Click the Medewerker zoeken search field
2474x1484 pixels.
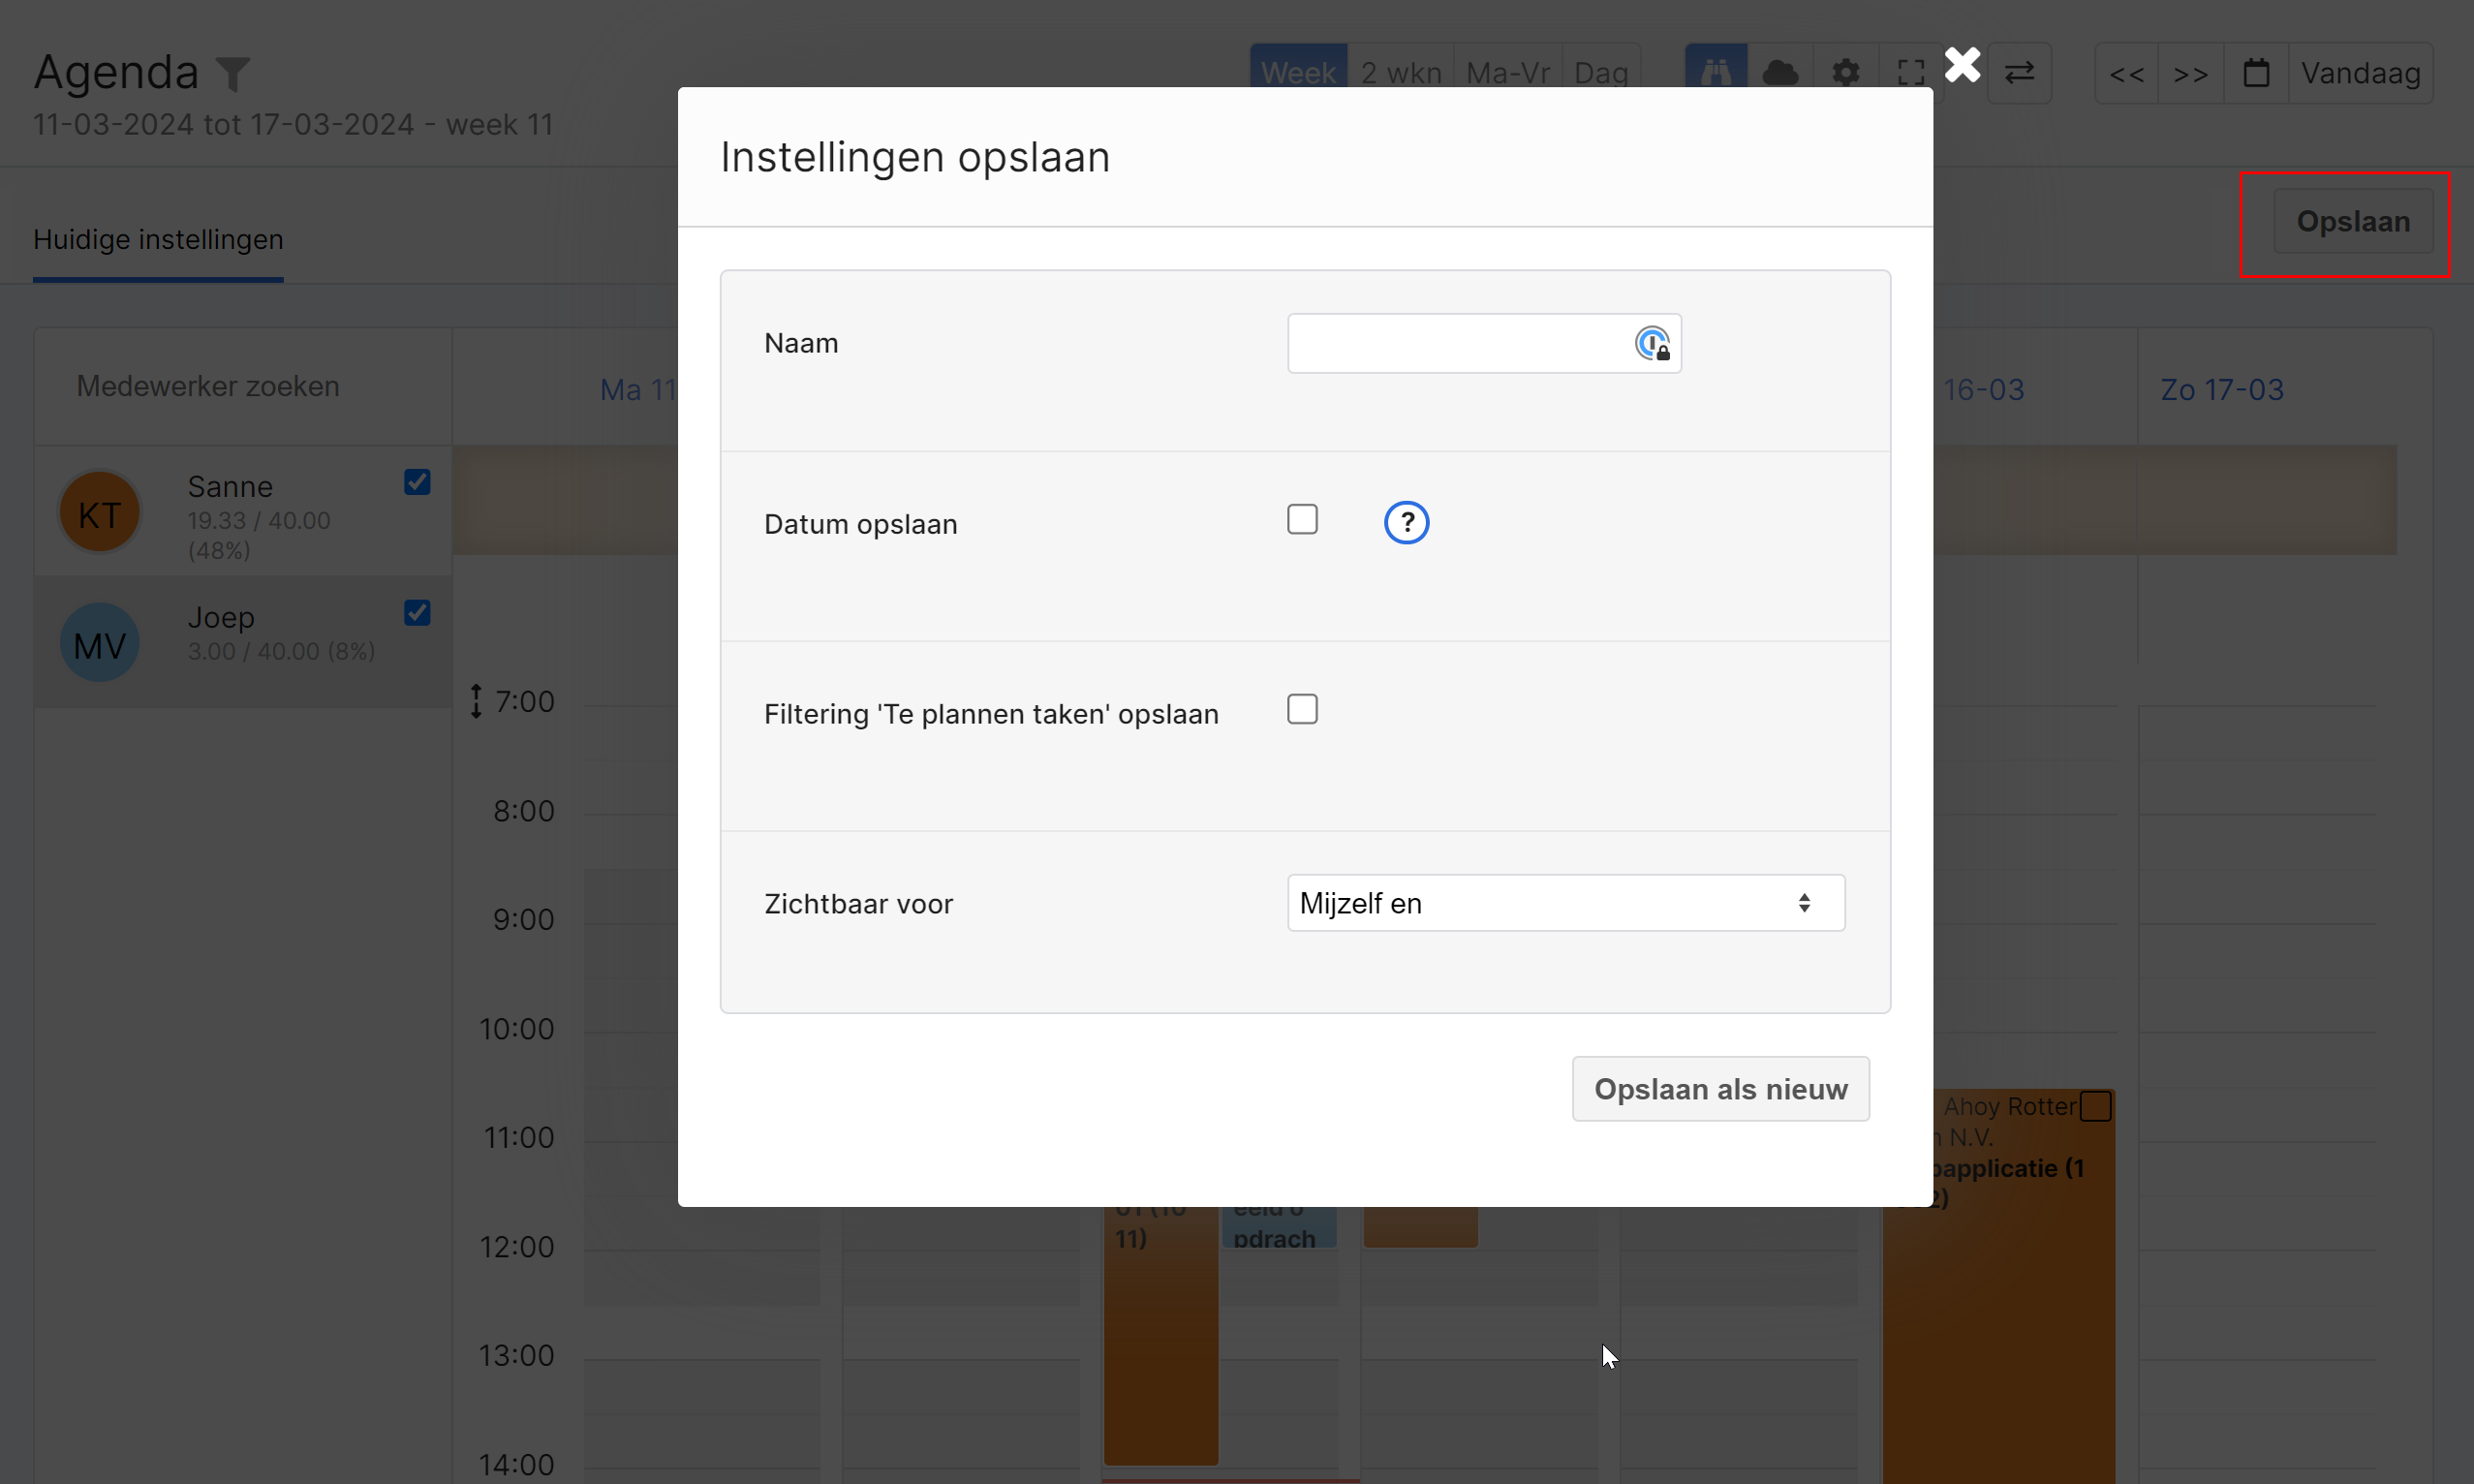pos(243,386)
